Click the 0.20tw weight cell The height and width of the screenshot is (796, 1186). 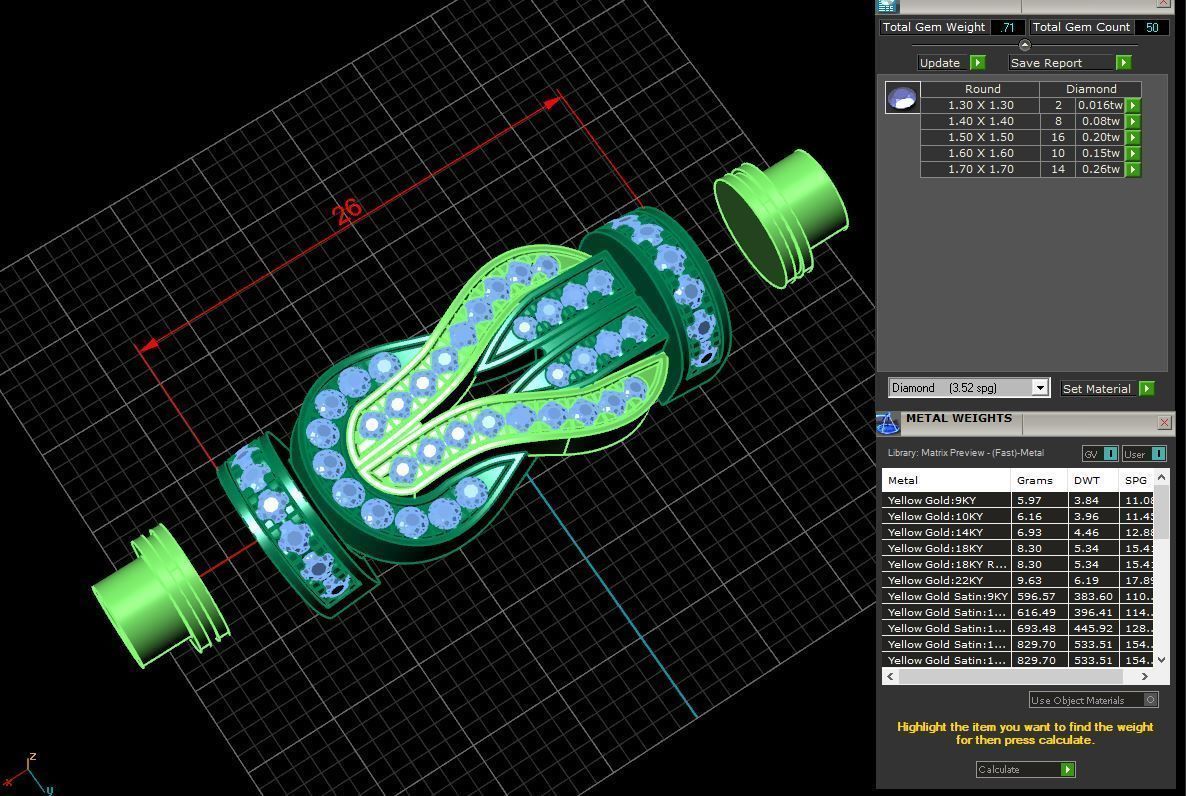1101,137
